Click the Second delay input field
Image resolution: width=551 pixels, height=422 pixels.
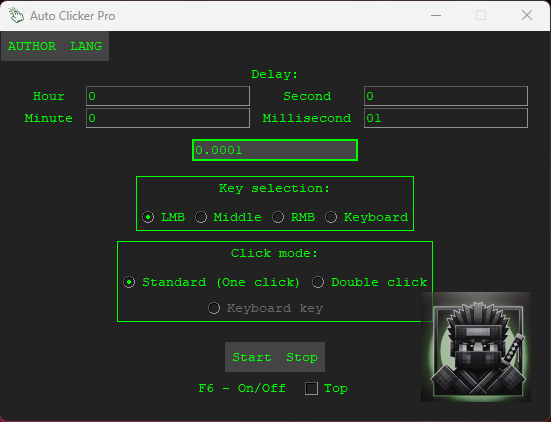pyautogui.click(x=446, y=96)
